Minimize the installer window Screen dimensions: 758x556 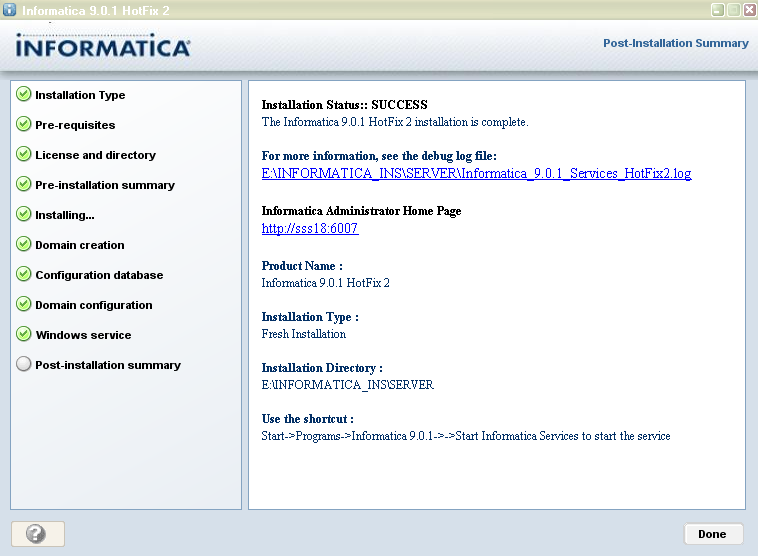coord(717,10)
